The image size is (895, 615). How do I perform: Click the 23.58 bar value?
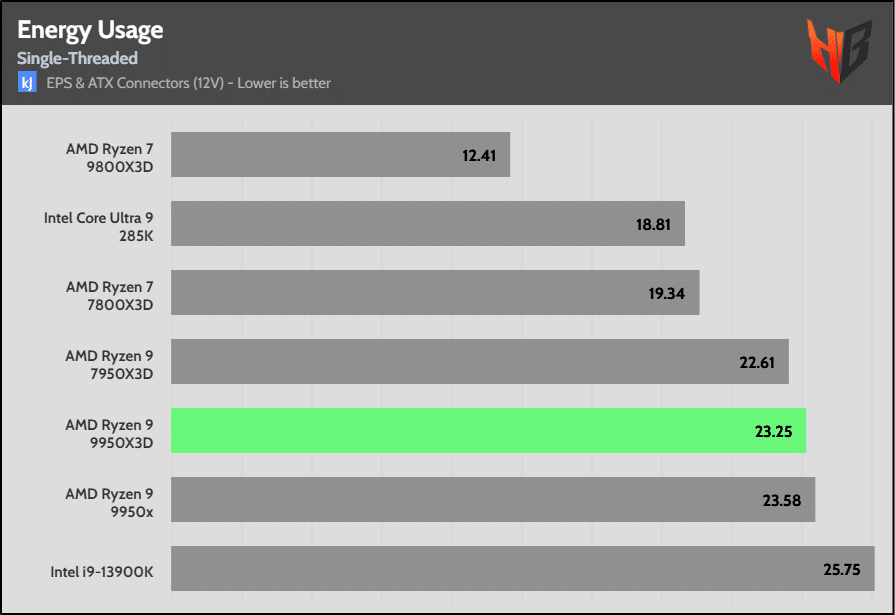783,500
